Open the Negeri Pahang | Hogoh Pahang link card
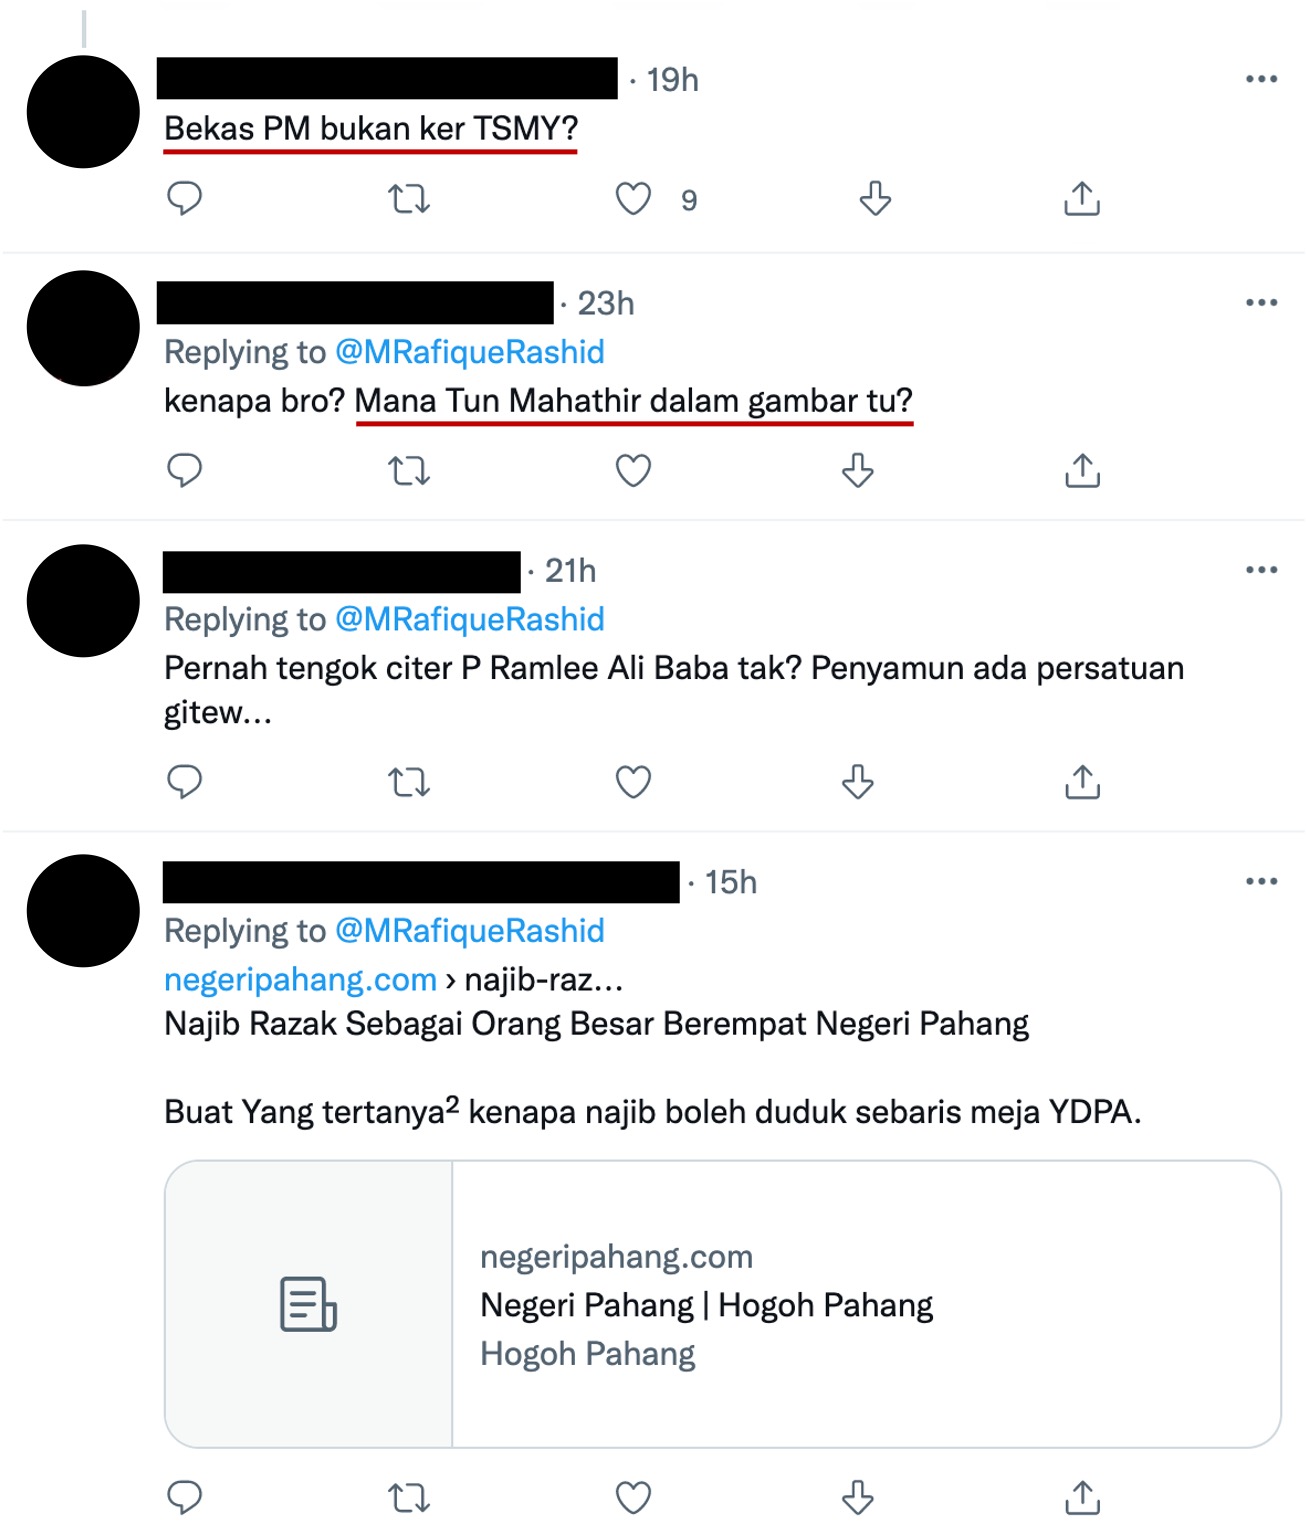 coord(722,1303)
